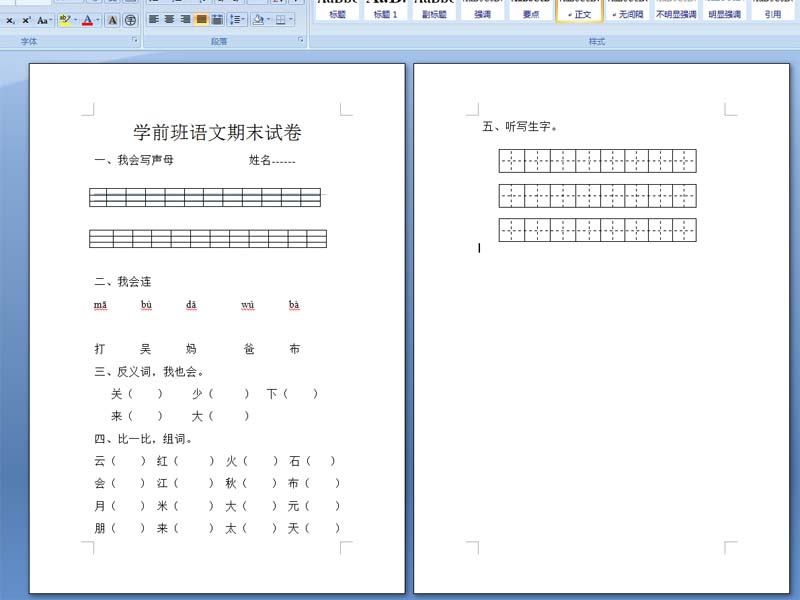
Task: Toggle character shading button
Action: (x=112, y=20)
